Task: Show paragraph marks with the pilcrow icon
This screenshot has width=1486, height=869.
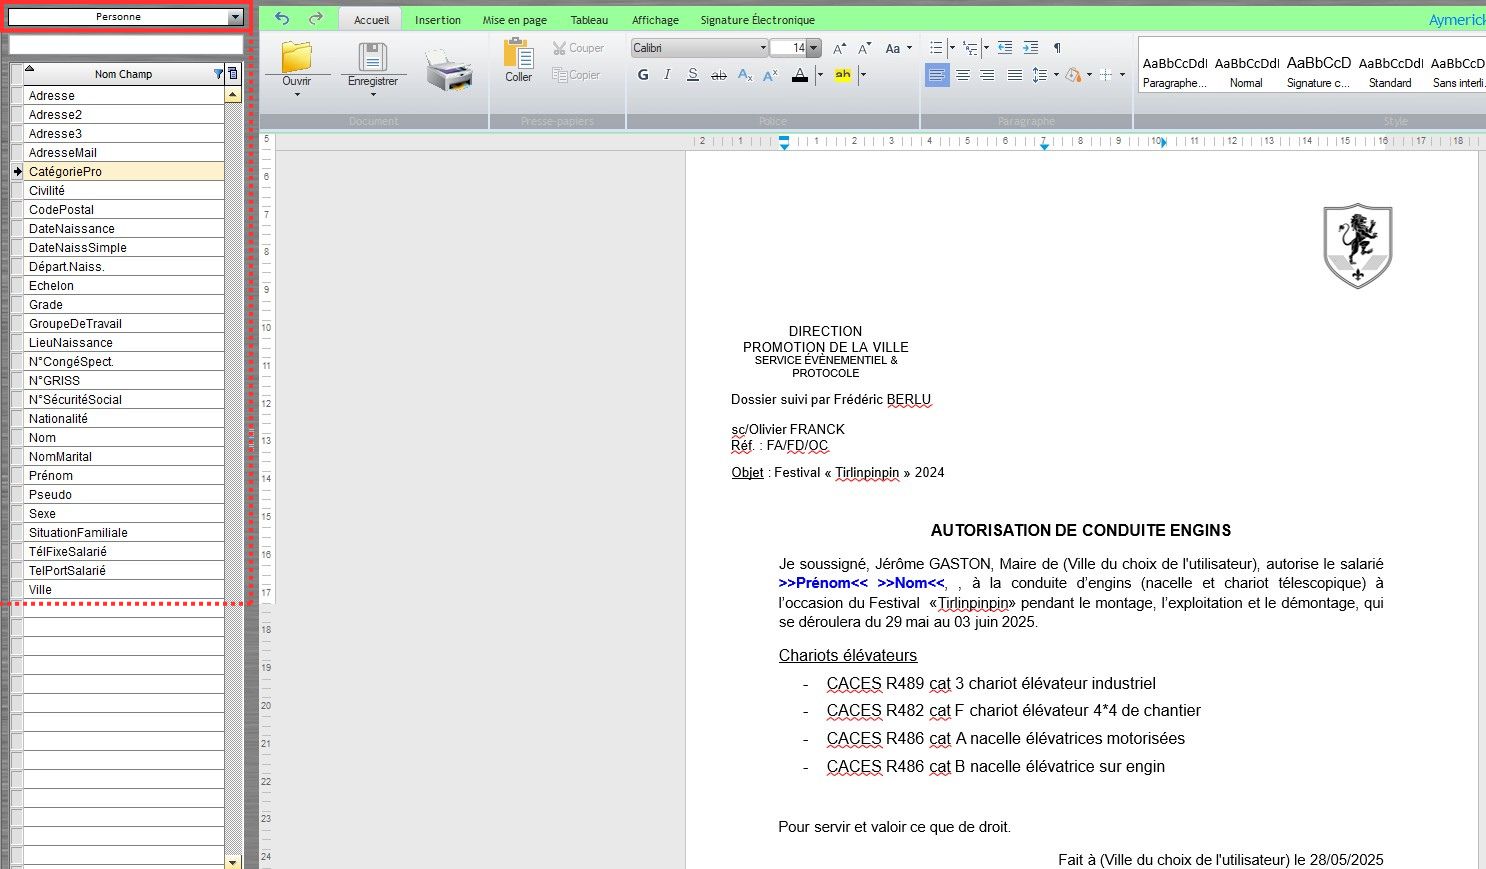Action: point(1057,48)
